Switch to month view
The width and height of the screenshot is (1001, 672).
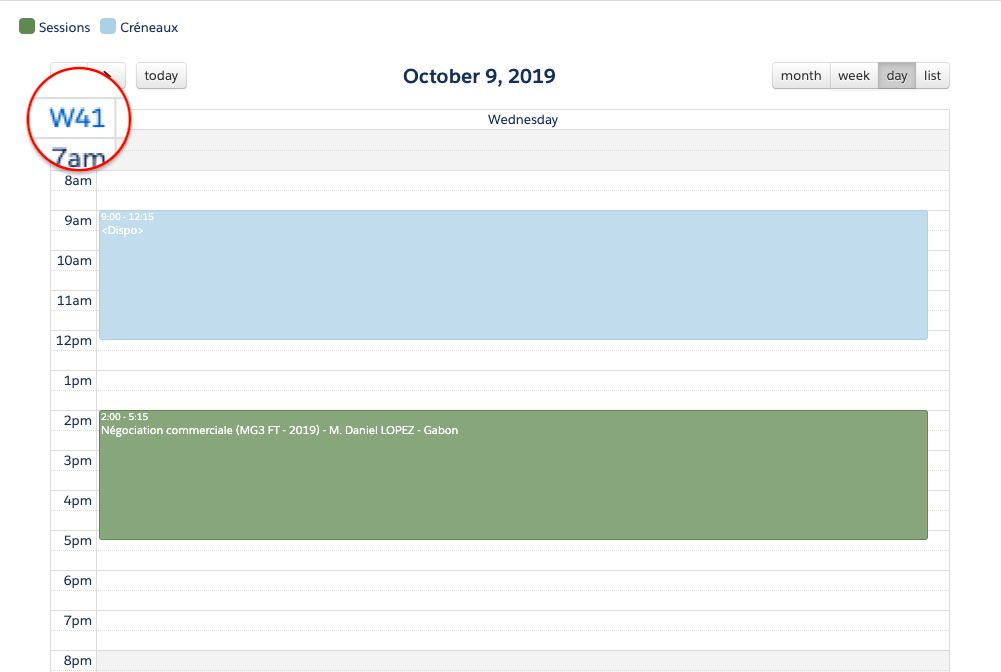tap(801, 76)
